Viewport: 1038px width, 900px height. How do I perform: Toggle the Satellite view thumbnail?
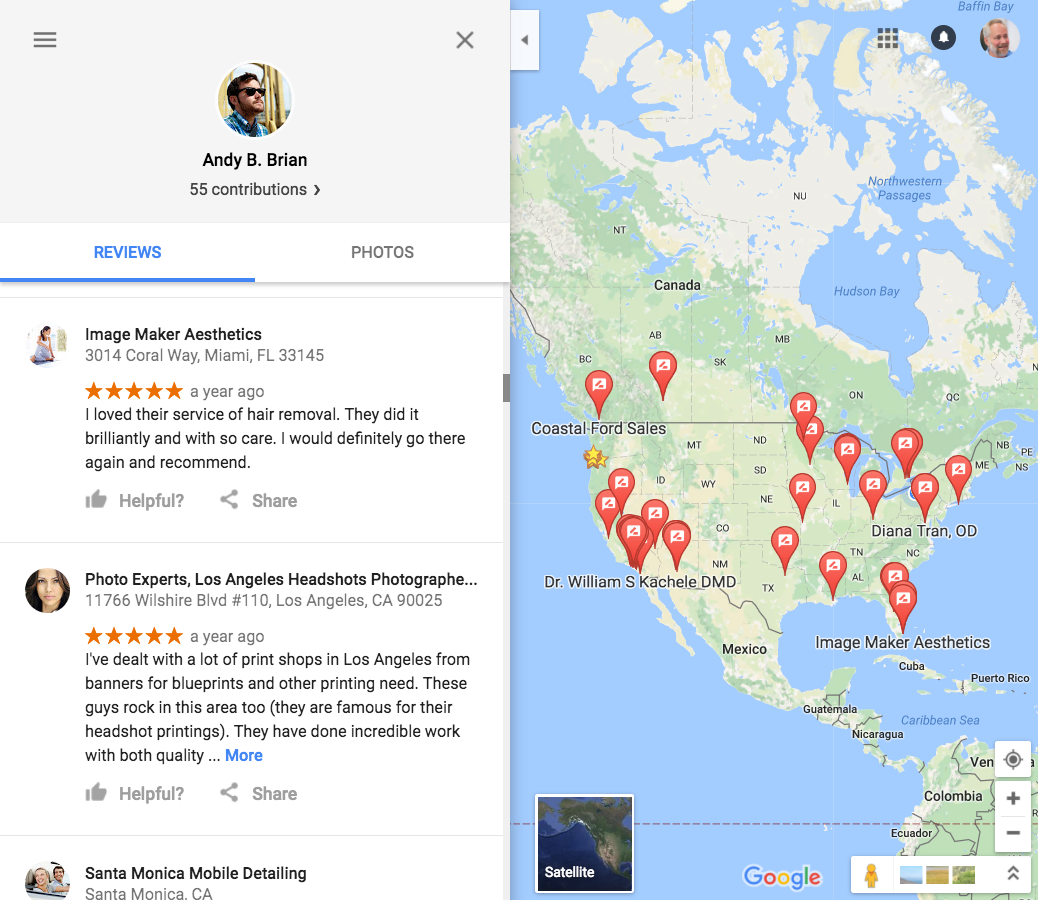tap(584, 844)
